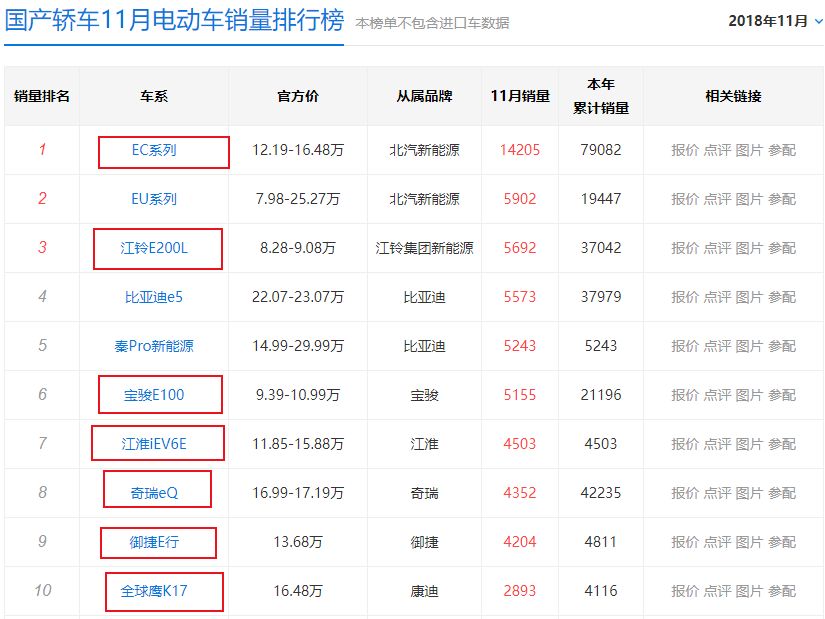The height and width of the screenshot is (619, 825).
Task: Click 点评 in the 江铃E200L row
Action: coord(717,248)
